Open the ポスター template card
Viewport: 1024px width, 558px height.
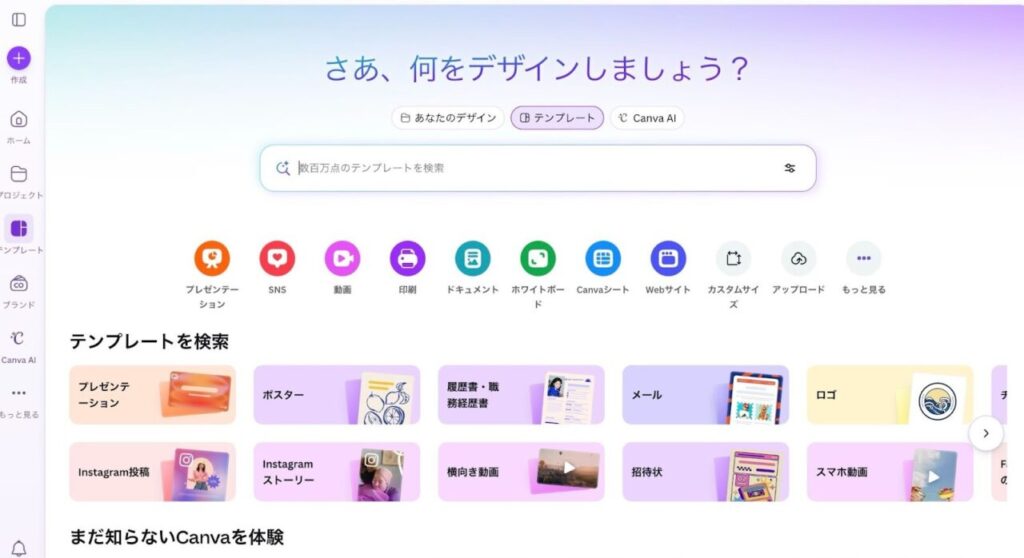[x=336, y=395]
